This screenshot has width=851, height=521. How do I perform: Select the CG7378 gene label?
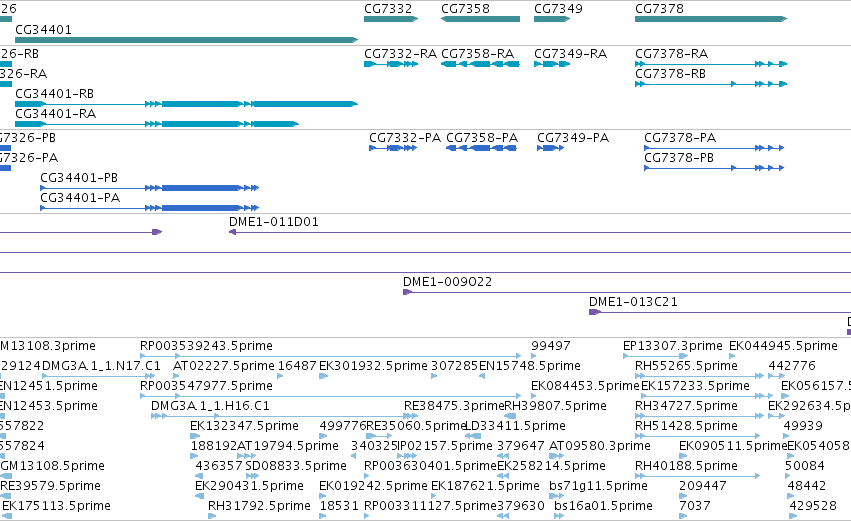[659, 9]
